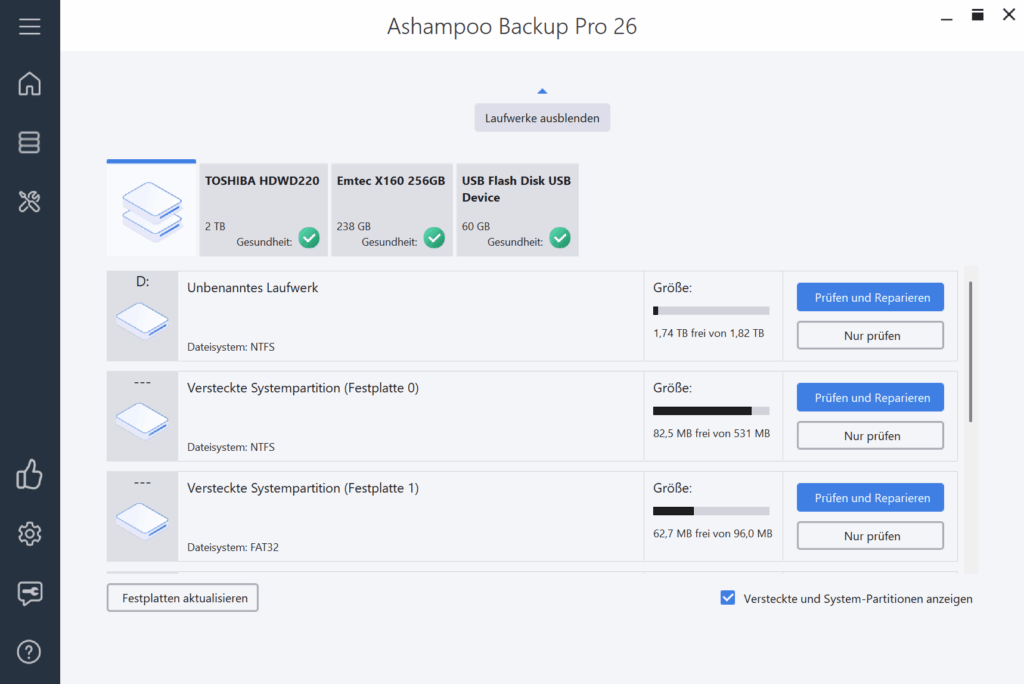Open the all-drives overview tab
1024x684 pixels.
(151, 209)
